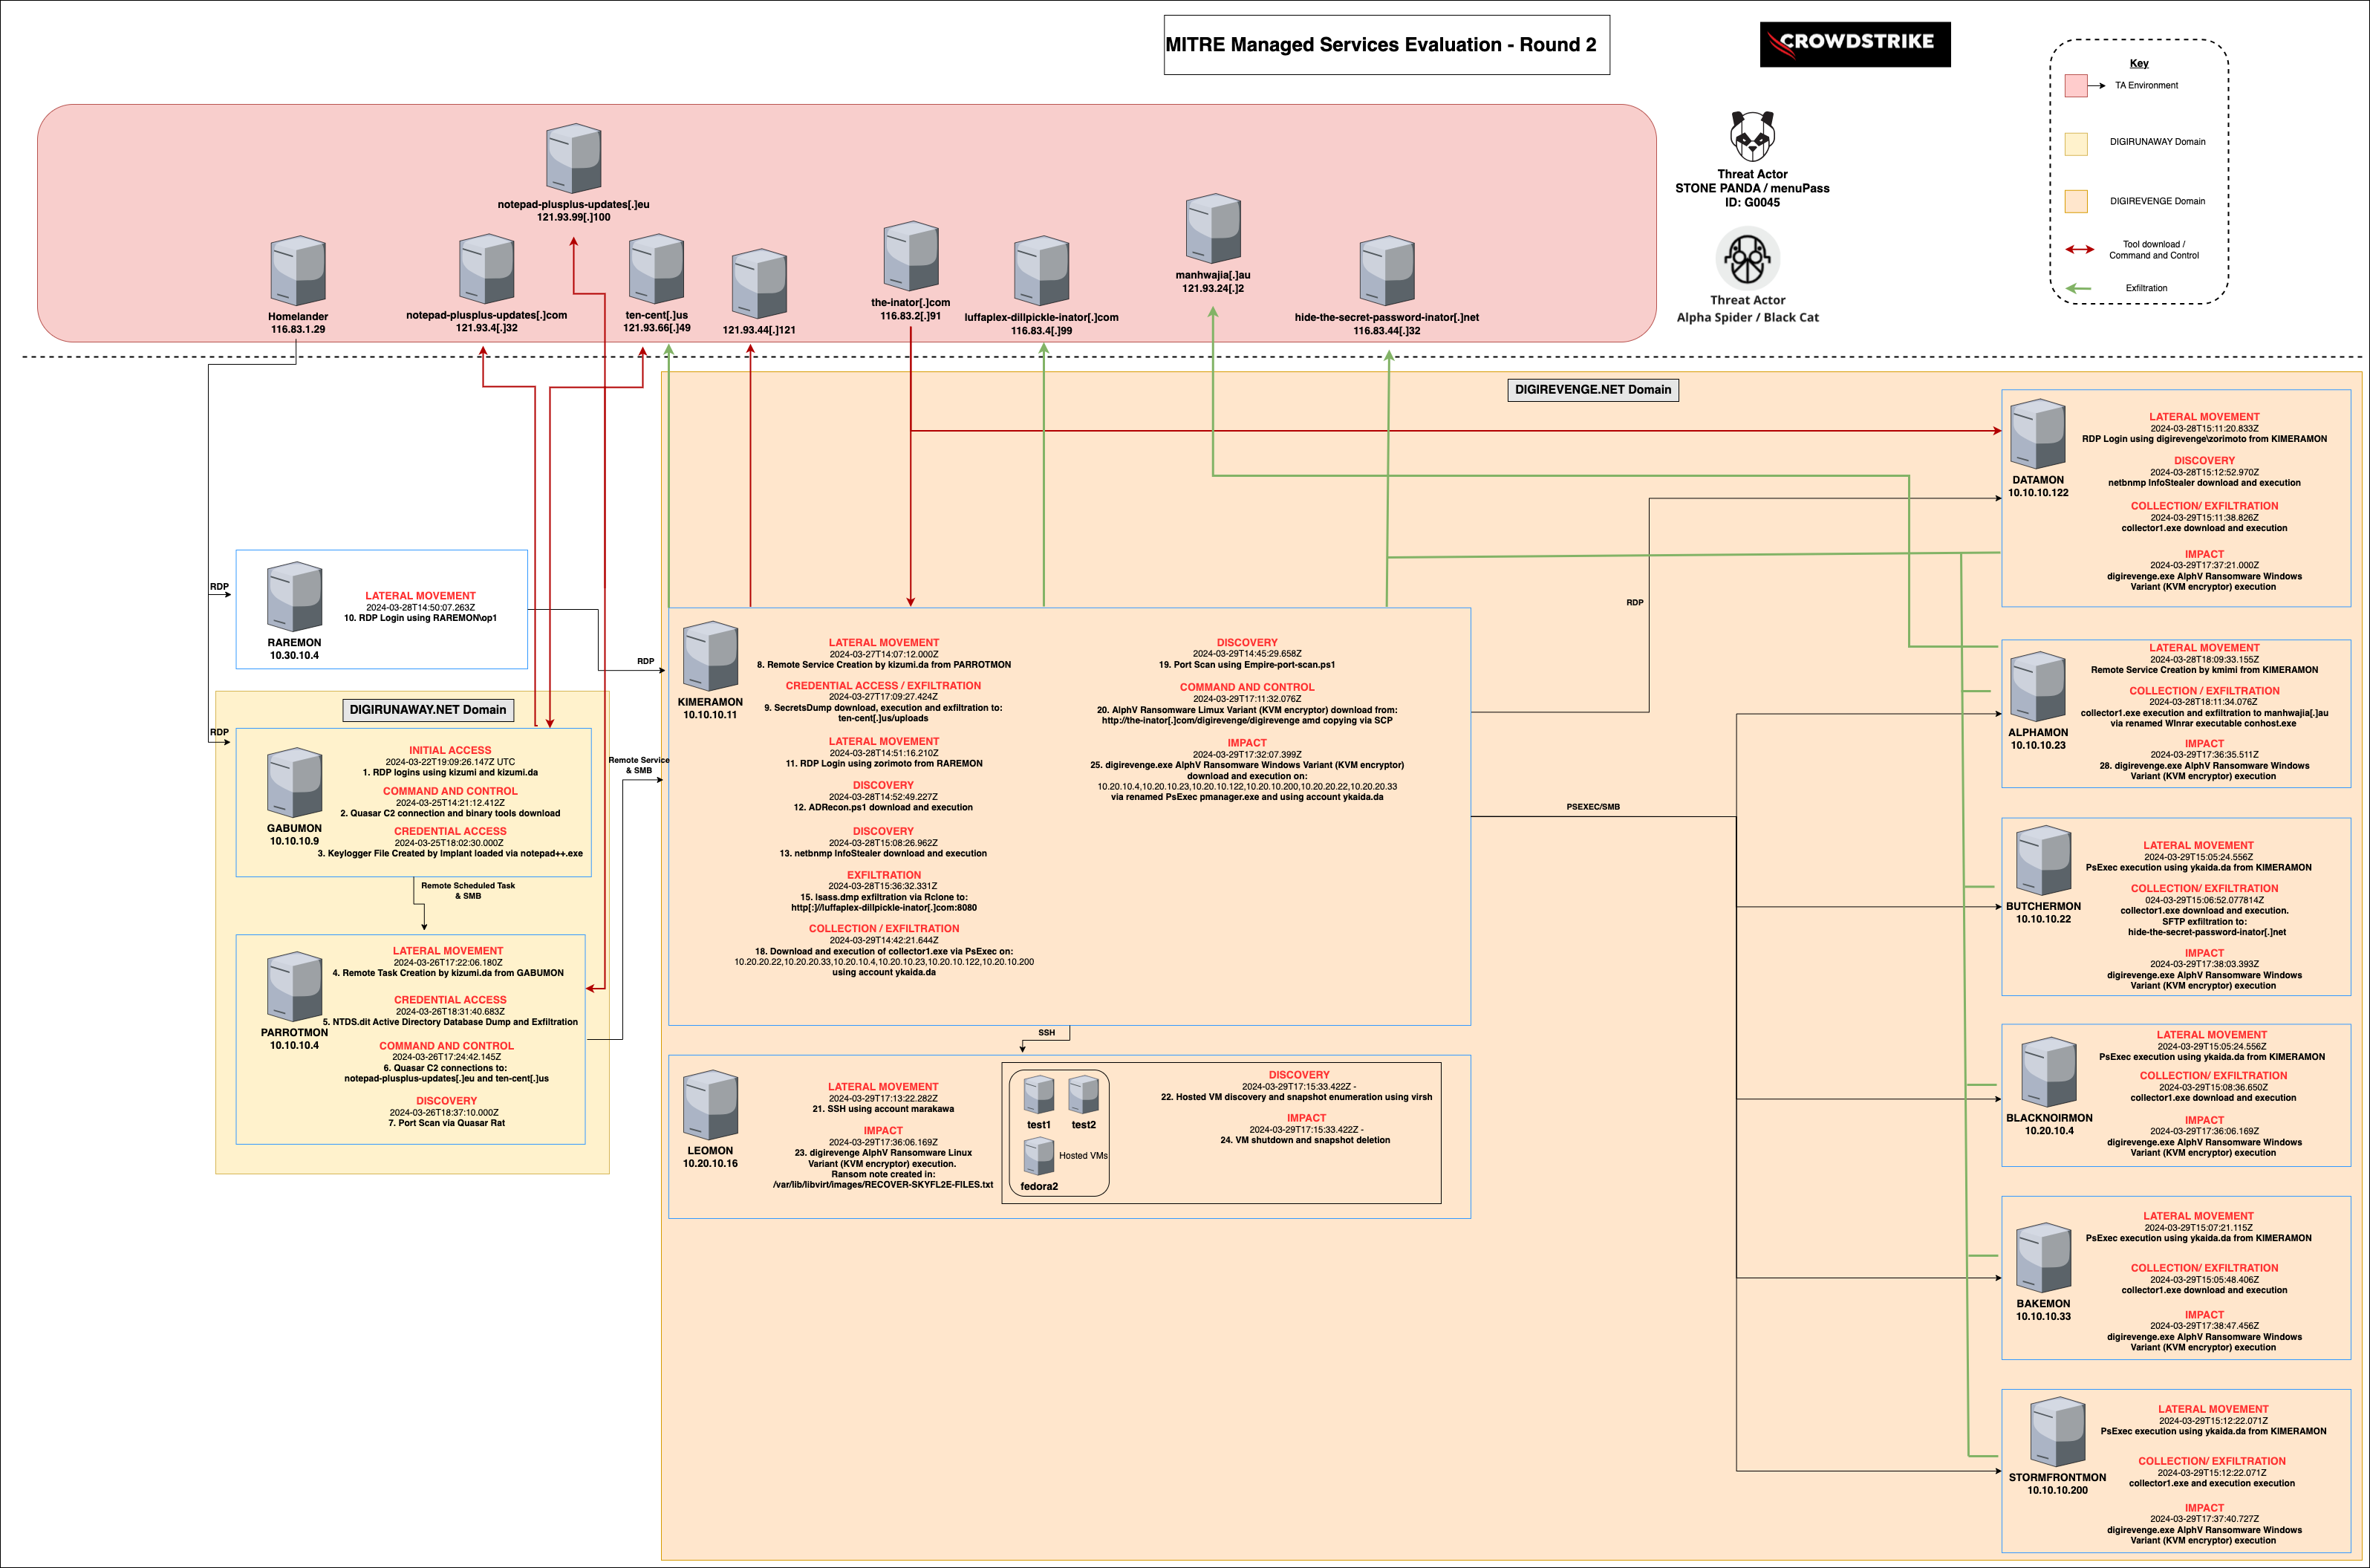Click the TA Environment pink swatch in key
Image resolution: width=2370 pixels, height=1568 pixels.
pyautogui.click(x=2076, y=86)
